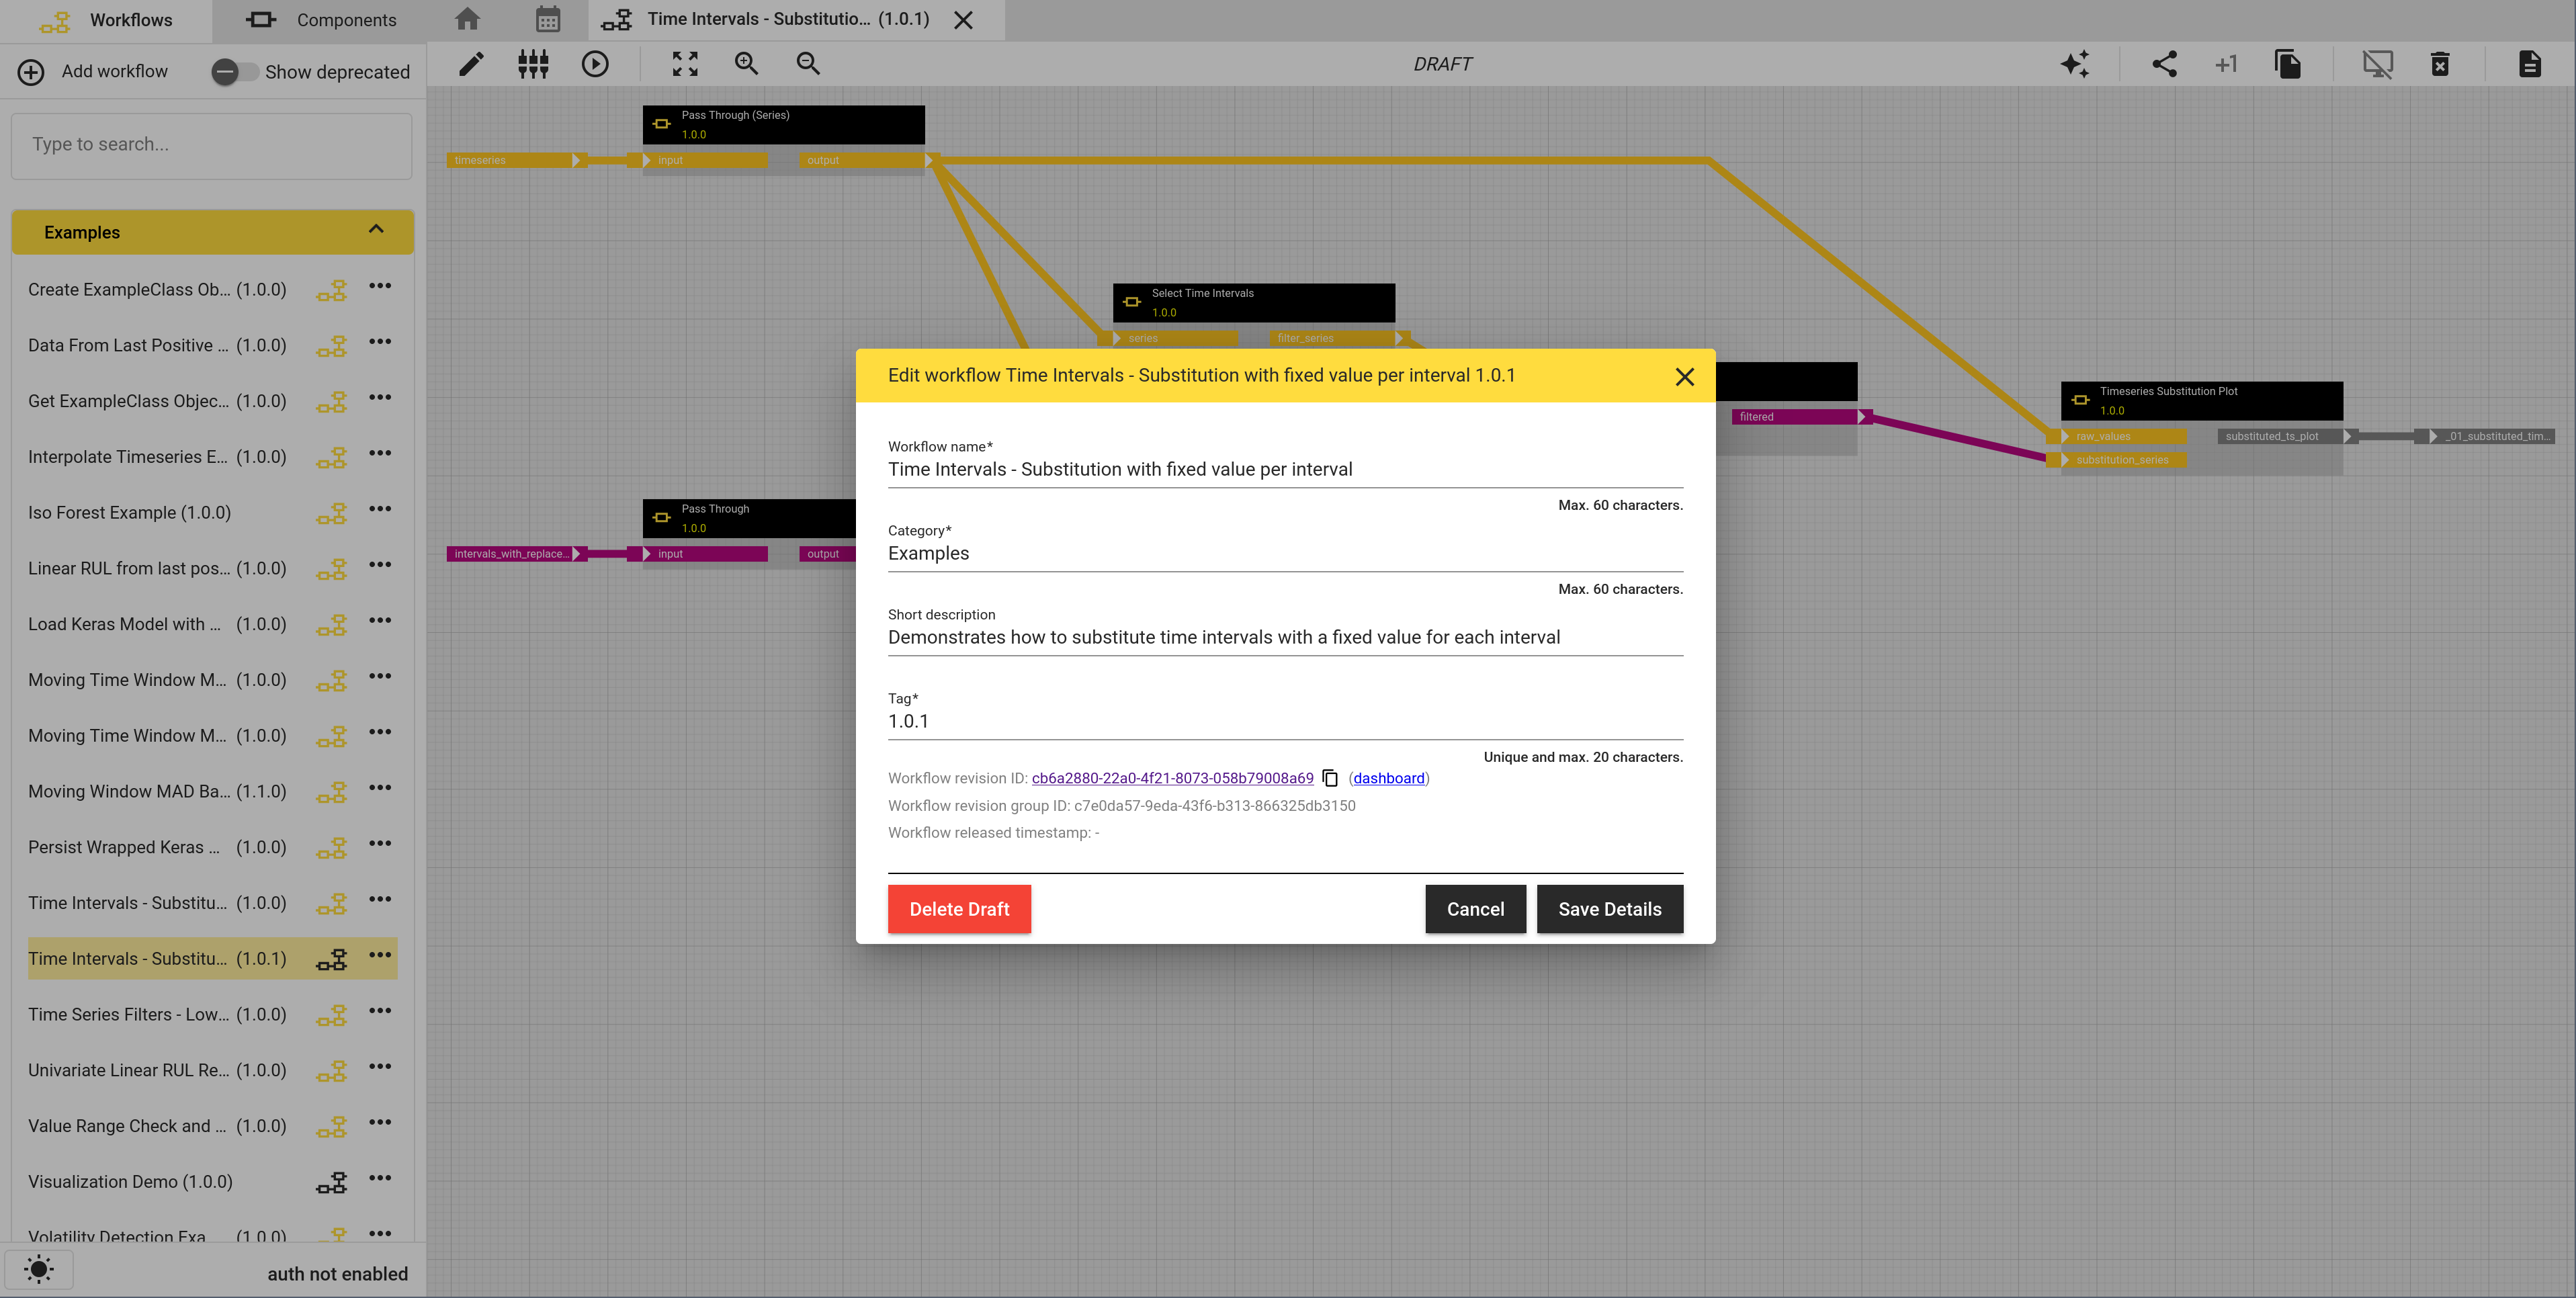2576x1298 pixels.
Task: Collapse the Examples category
Action: (376, 230)
